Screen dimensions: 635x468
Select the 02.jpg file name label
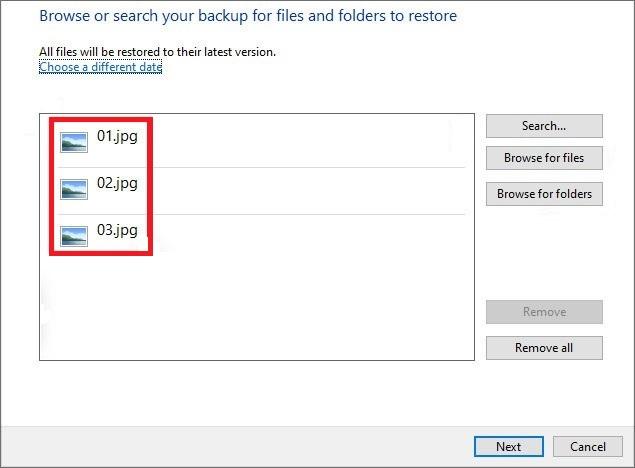click(x=117, y=183)
